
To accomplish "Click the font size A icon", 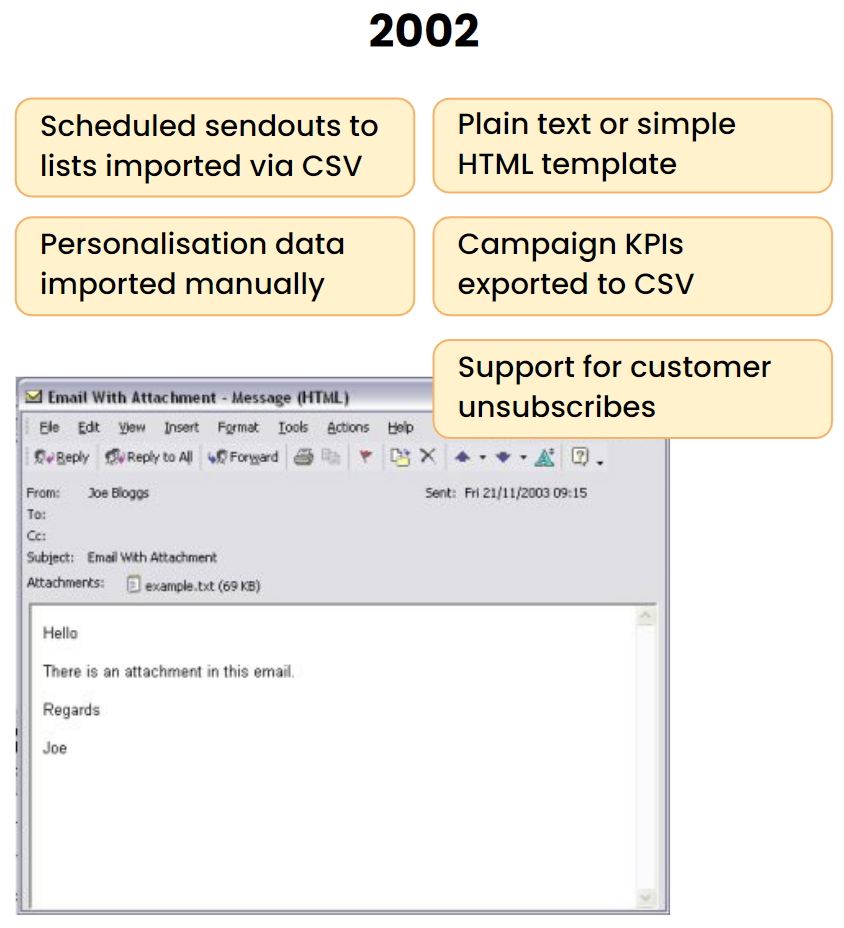I will (545, 457).
